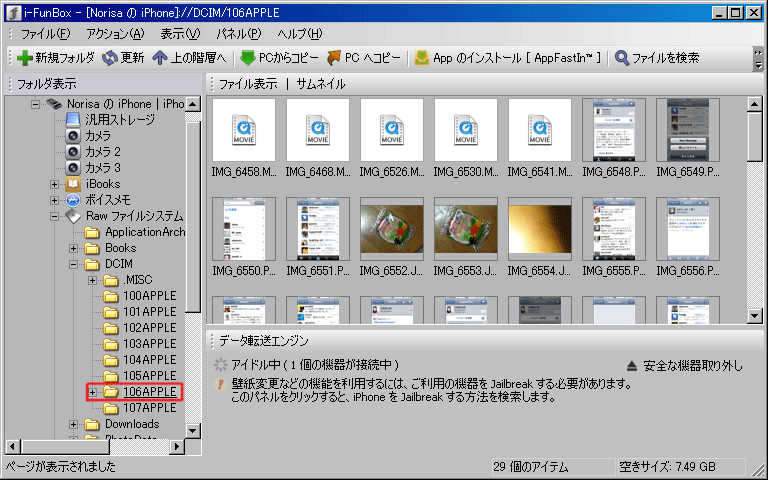Expand the Downloads folder node

(73, 425)
